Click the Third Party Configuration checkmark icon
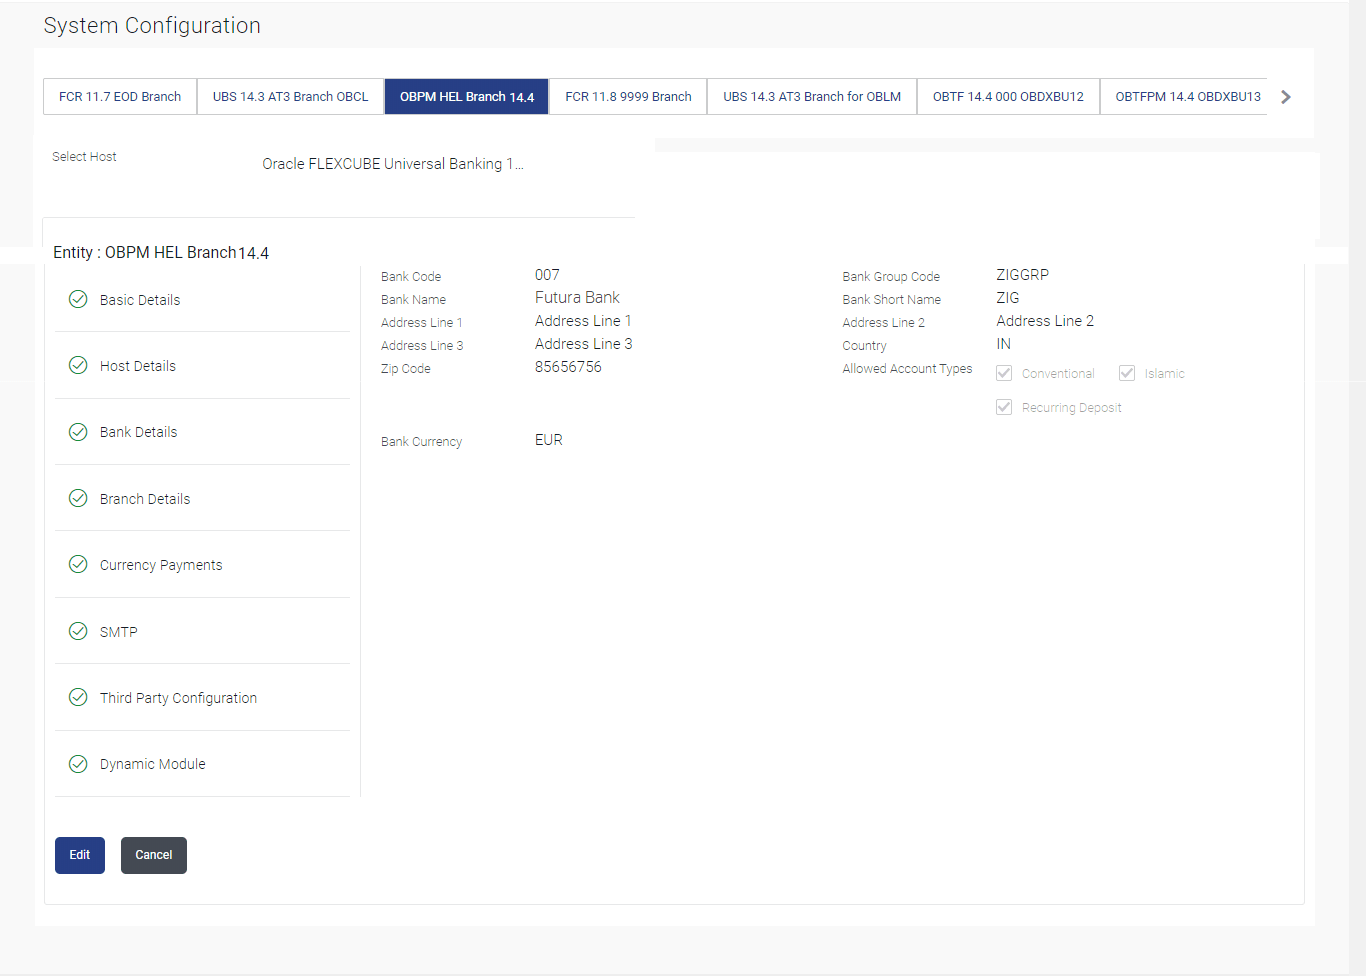 78,697
